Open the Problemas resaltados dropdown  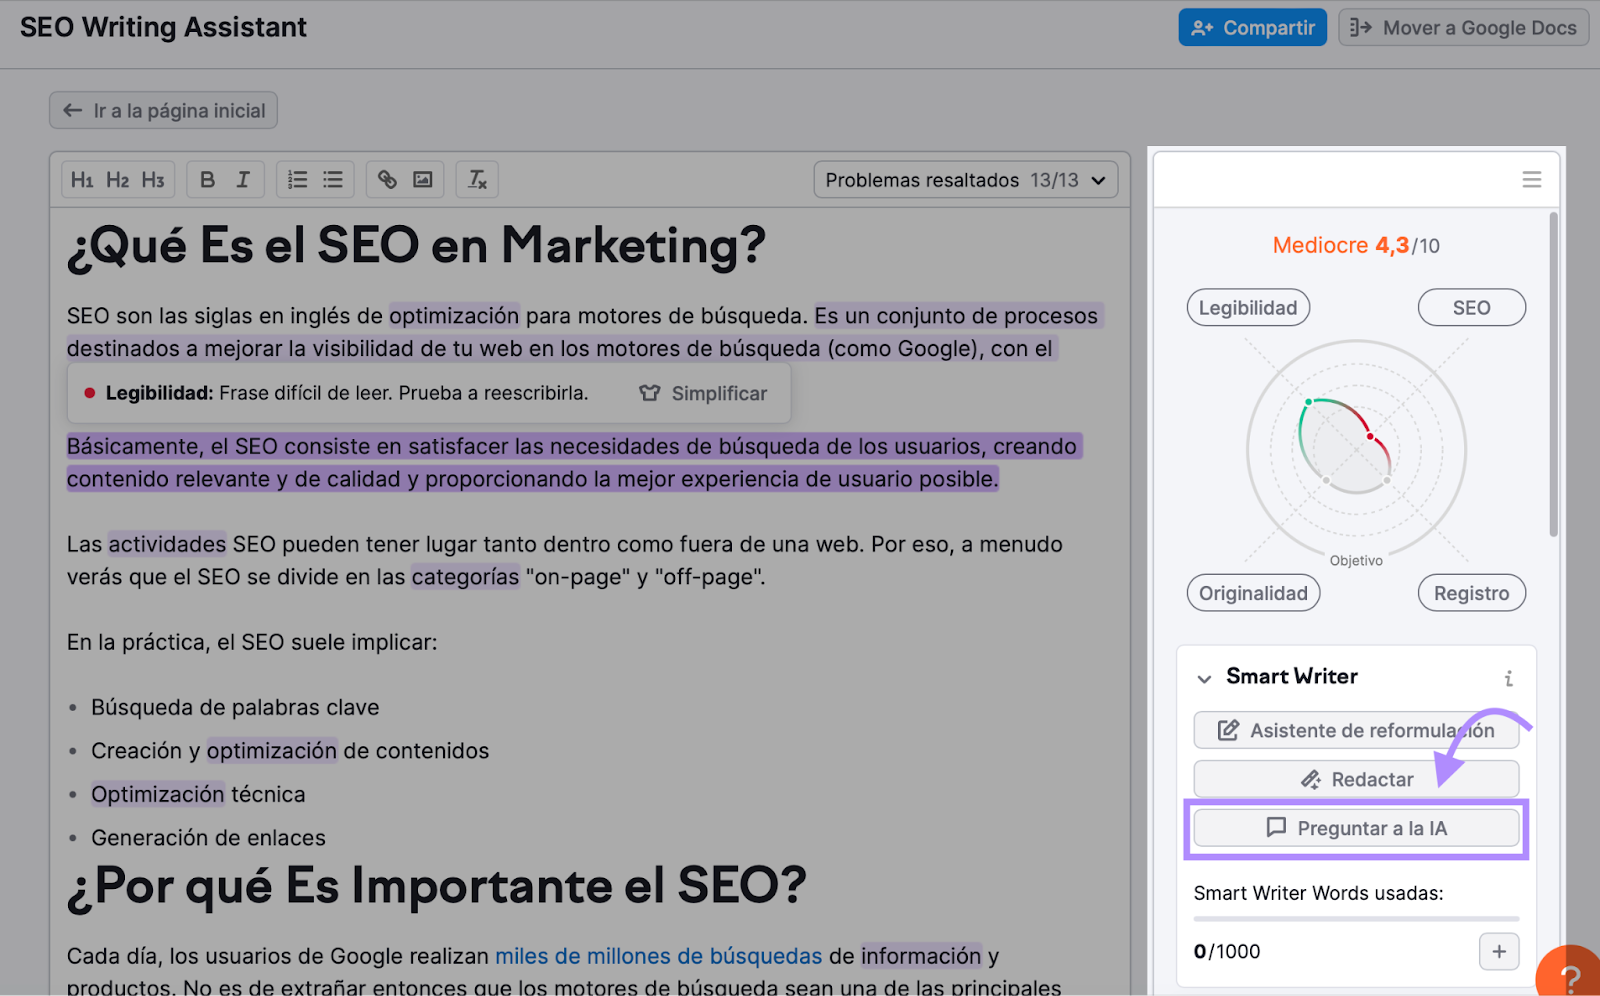[964, 180]
